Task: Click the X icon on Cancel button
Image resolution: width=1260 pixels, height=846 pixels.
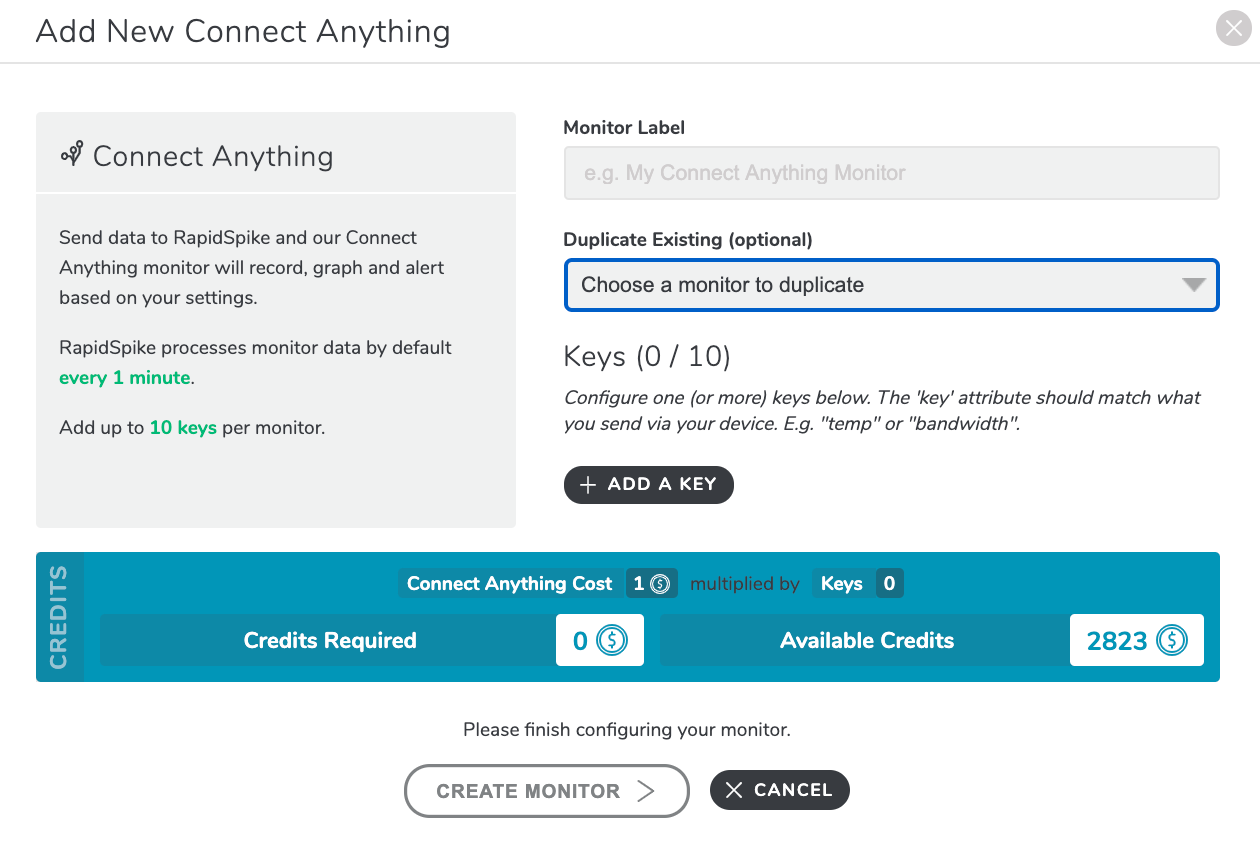Action: coord(734,790)
